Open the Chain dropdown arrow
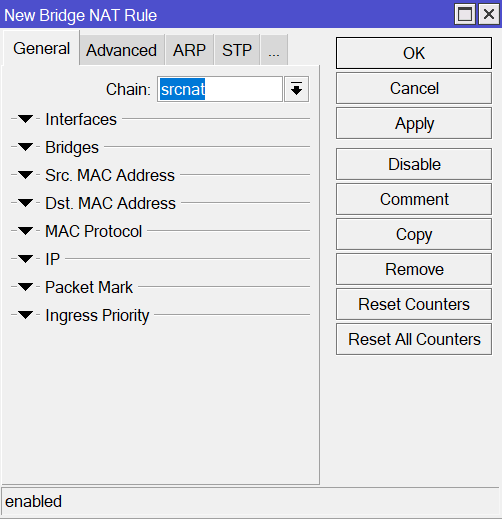The height and width of the screenshot is (519, 502). [x=296, y=89]
